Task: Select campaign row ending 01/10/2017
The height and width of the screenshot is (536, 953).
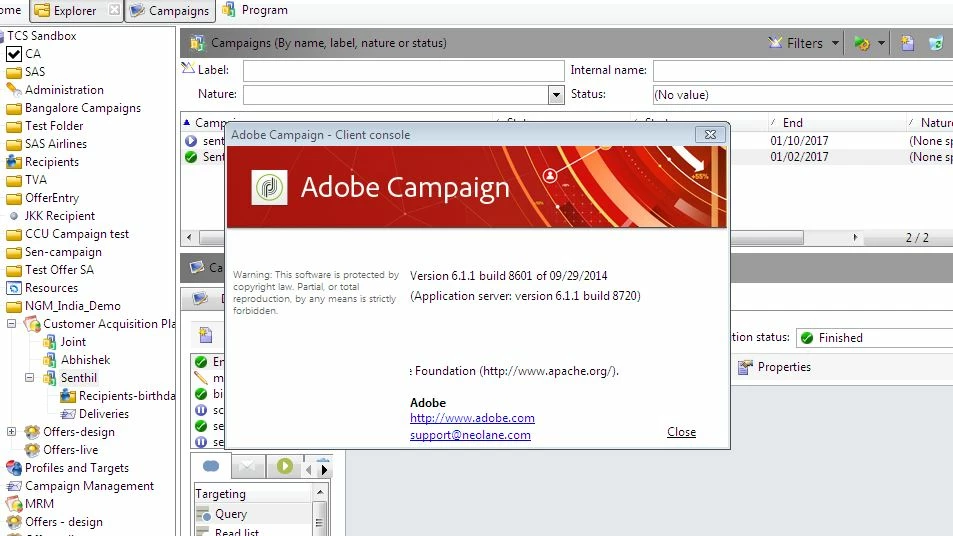Action: pos(799,141)
